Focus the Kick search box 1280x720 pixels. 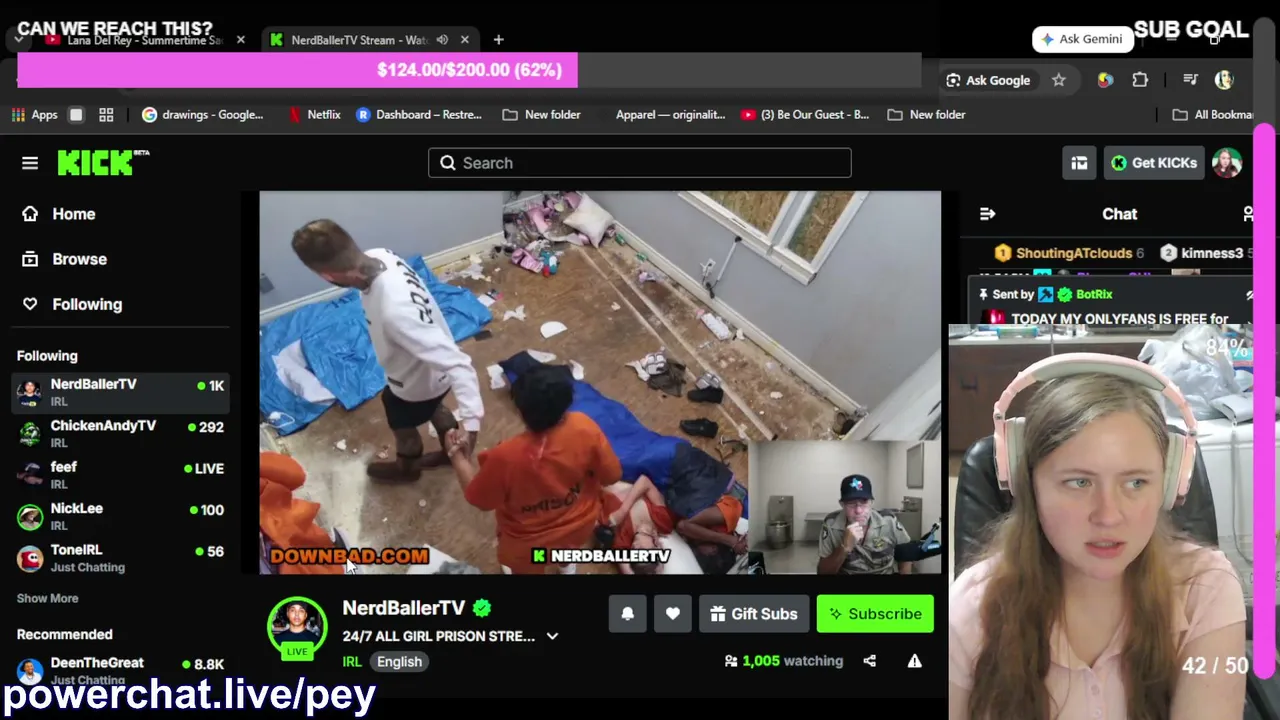(640, 163)
